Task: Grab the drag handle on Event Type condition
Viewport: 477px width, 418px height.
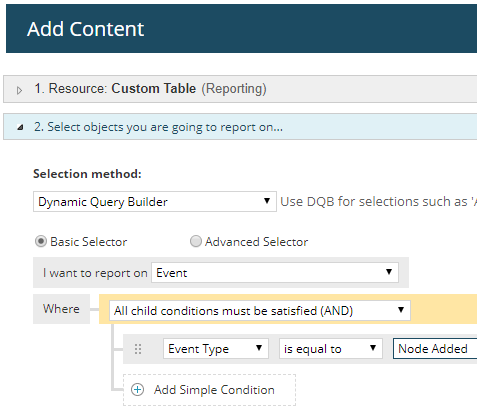Action: coord(138,349)
